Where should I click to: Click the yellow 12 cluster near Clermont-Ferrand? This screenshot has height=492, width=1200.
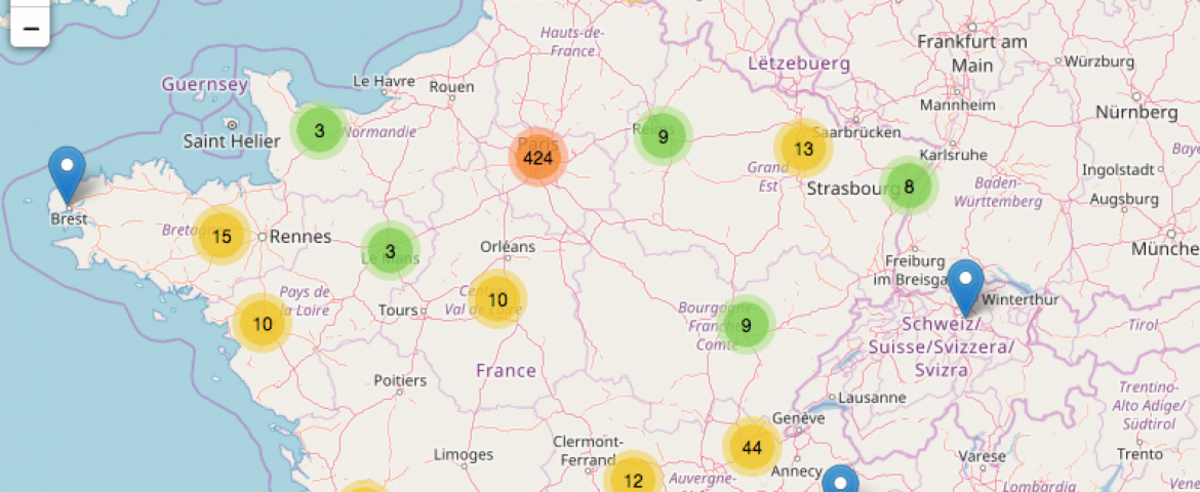click(633, 479)
